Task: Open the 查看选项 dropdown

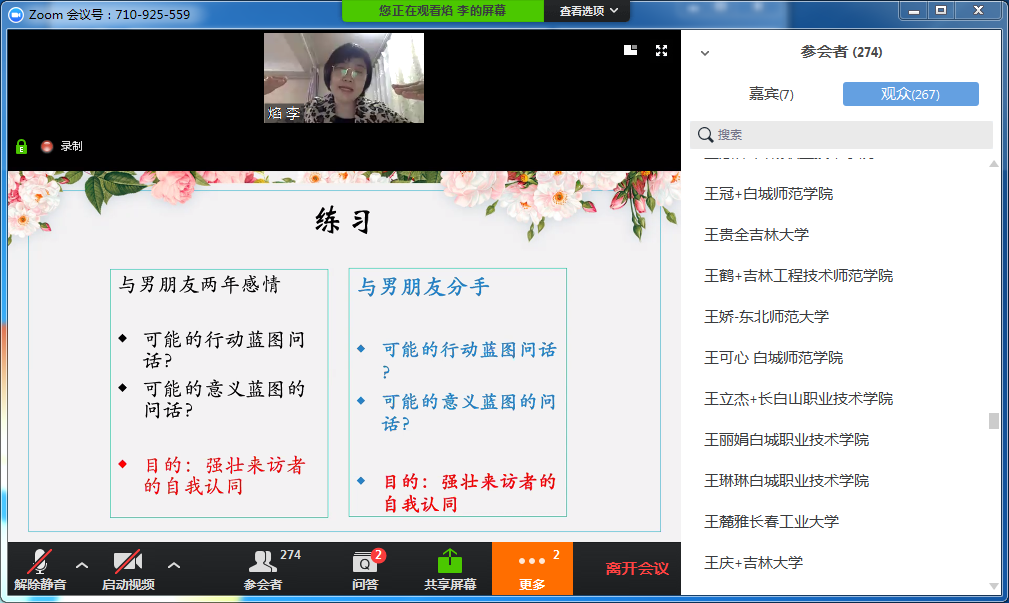Action: pos(588,11)
